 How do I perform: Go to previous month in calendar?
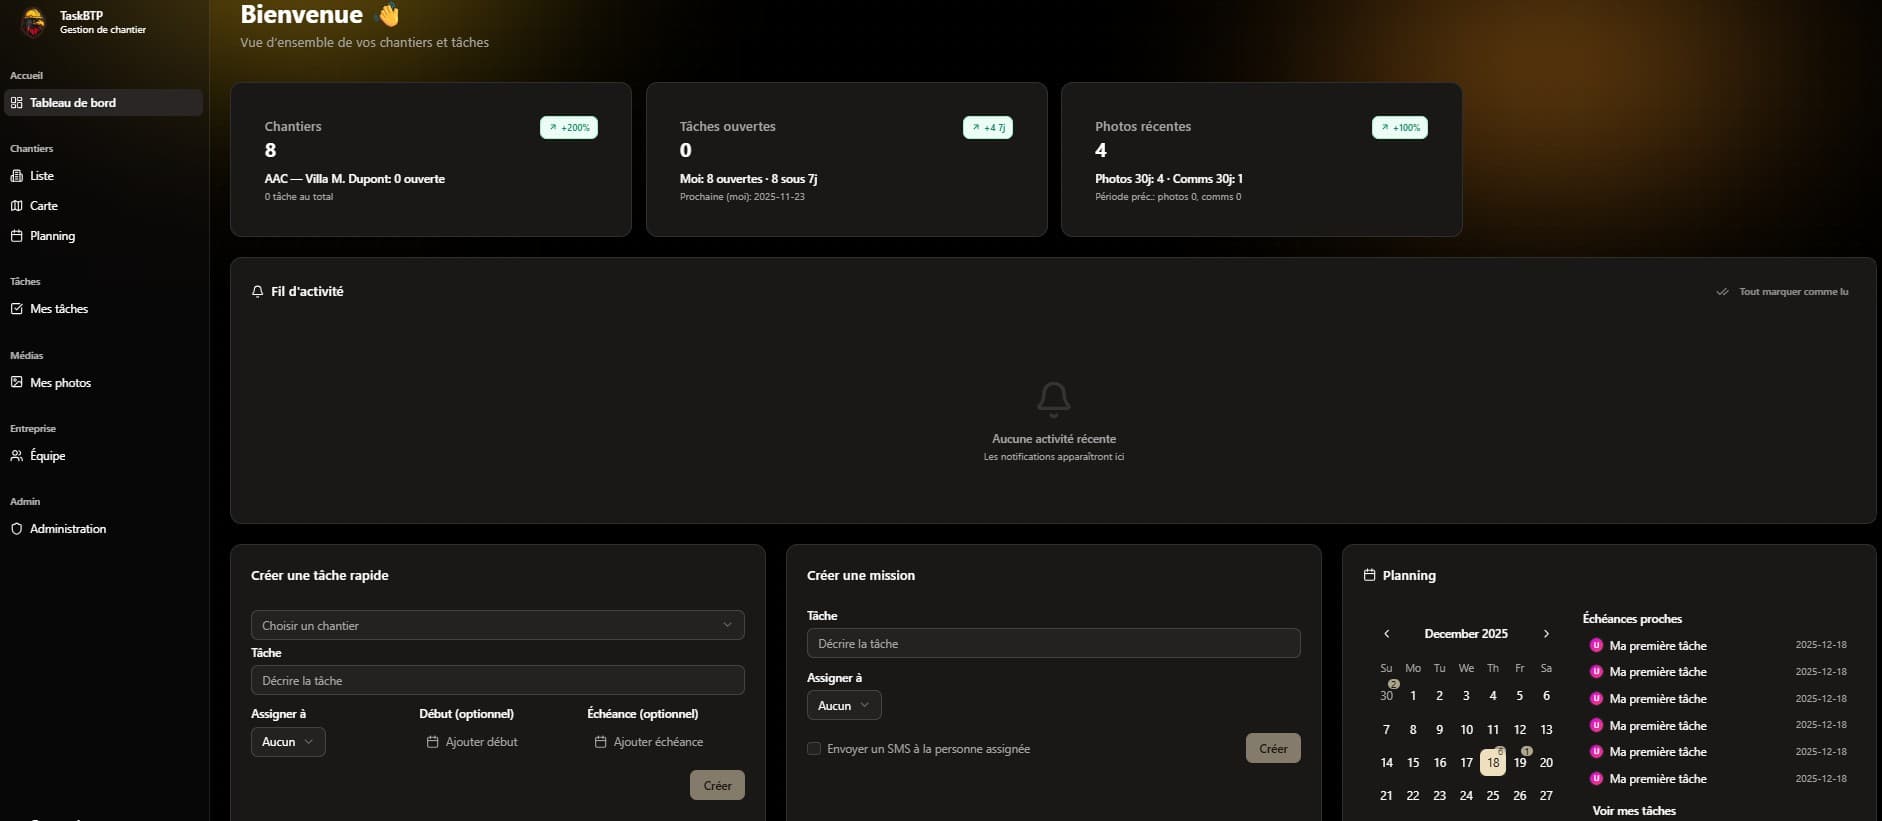1386,634
